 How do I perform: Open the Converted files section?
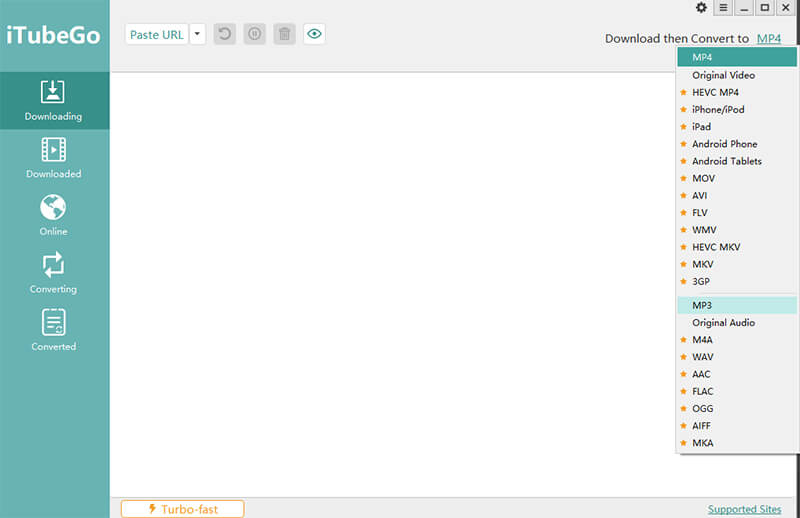click(54, 330)
